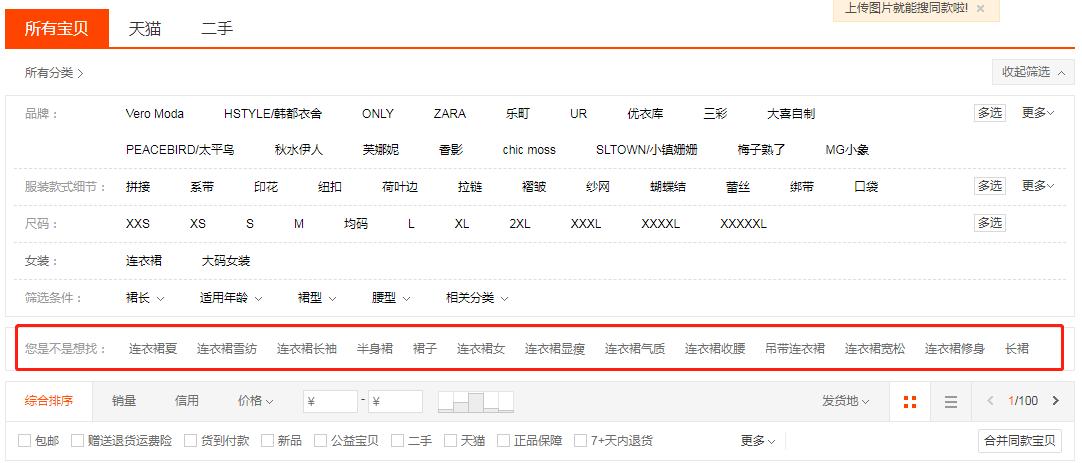Expand 更多 in the brand row
1082x463 pixels.
[x=1039, y=113]
